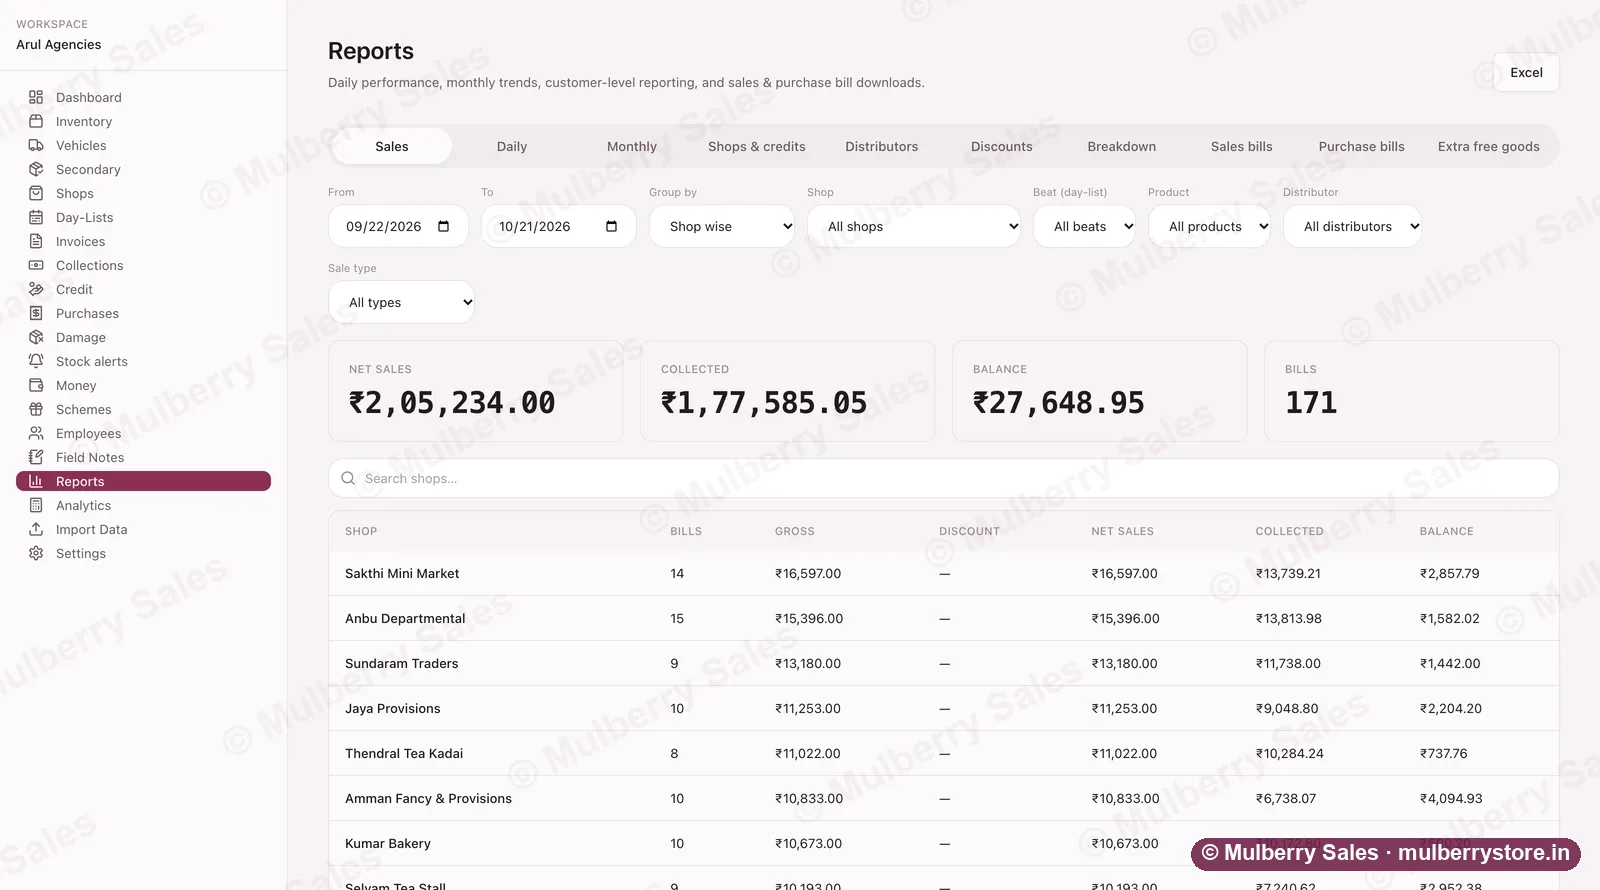Screen dimensions: 1600x890
Task: Switch to the Purchase bills tab
Action: (1361, 146)
